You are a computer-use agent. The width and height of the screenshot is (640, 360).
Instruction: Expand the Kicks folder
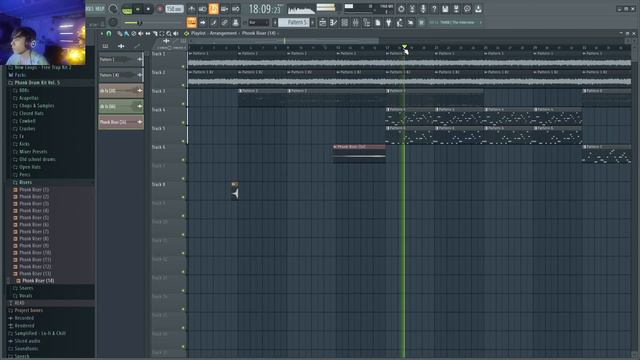pyautogui.click(x=24, y=144)
